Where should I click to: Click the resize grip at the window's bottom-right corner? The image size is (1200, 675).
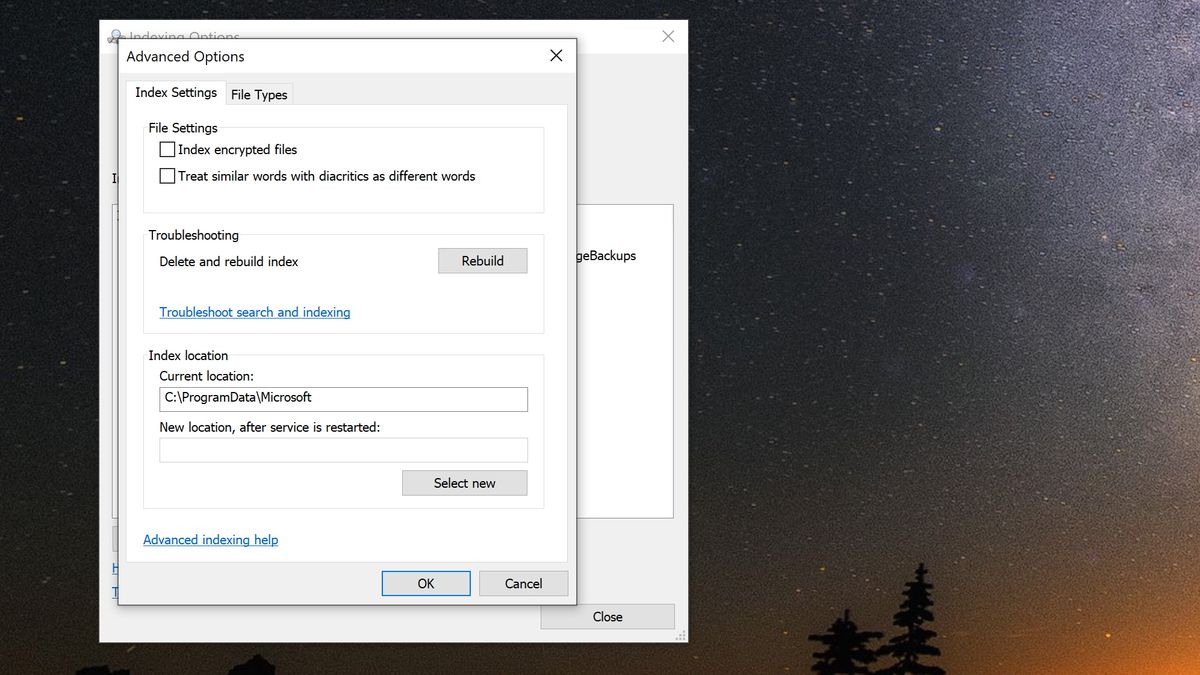pyautogui.click(x=679, y=636)
